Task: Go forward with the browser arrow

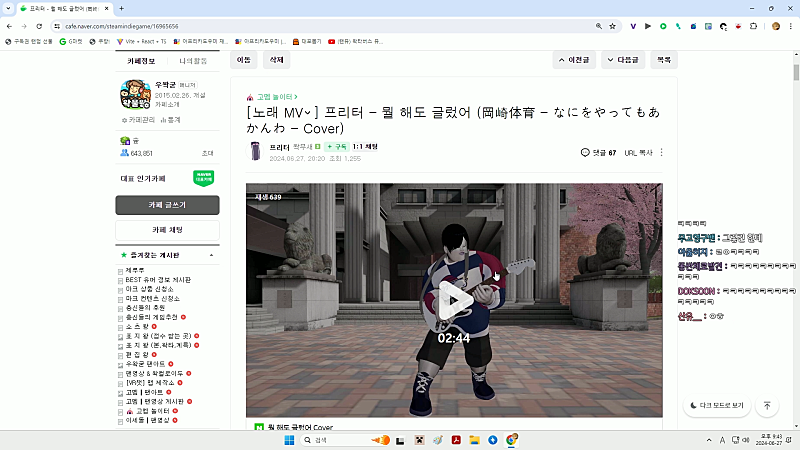Action: pos(24,26)
